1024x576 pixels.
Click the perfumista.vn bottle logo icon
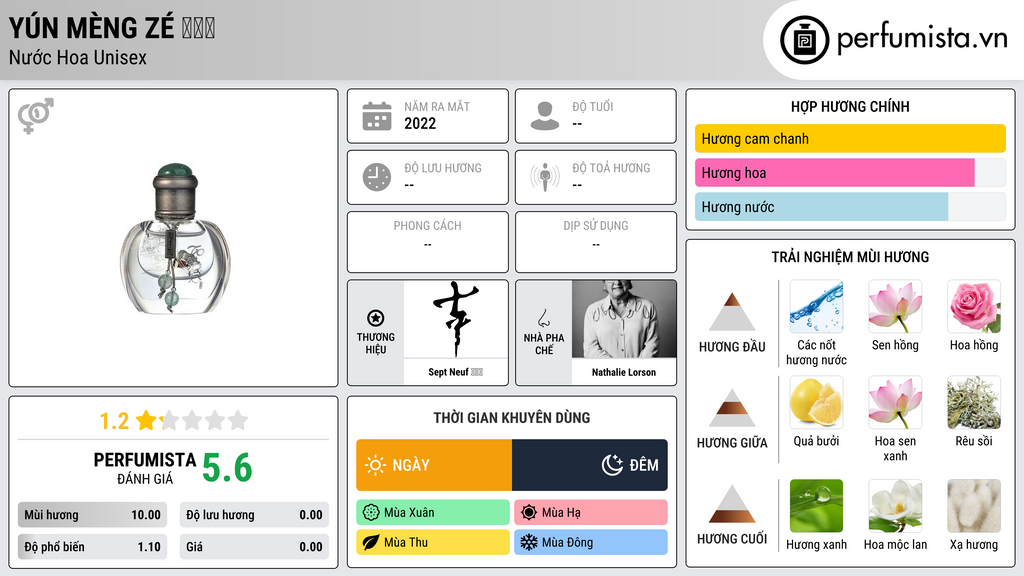[804, 40]
